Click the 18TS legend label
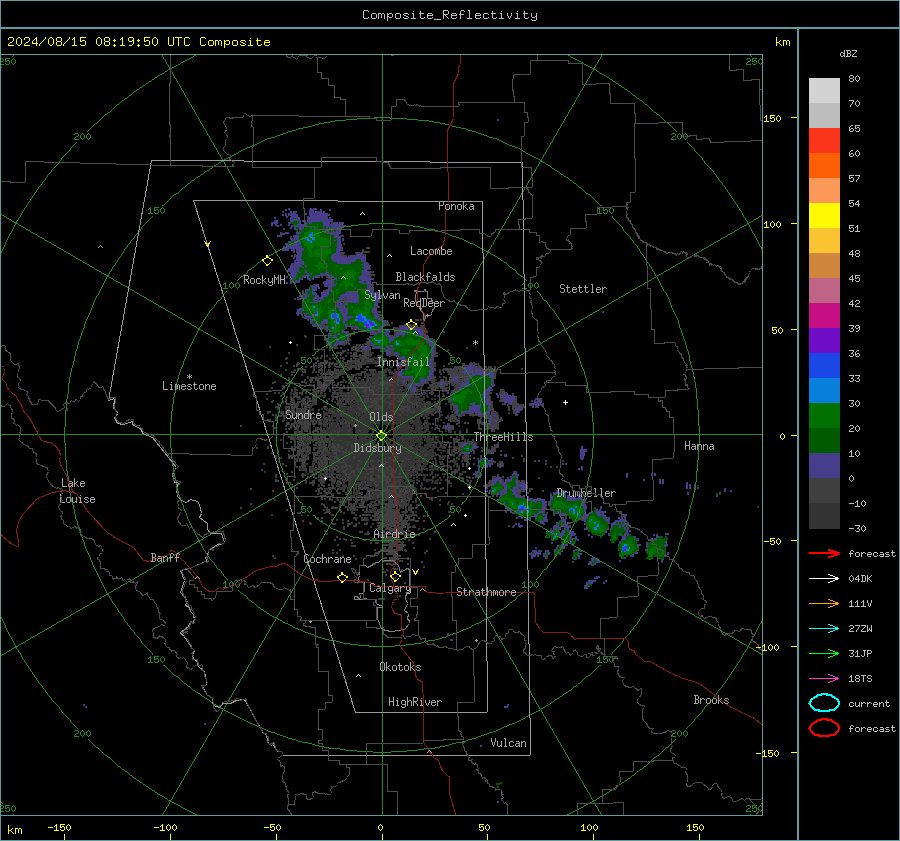 pos(860,679)
